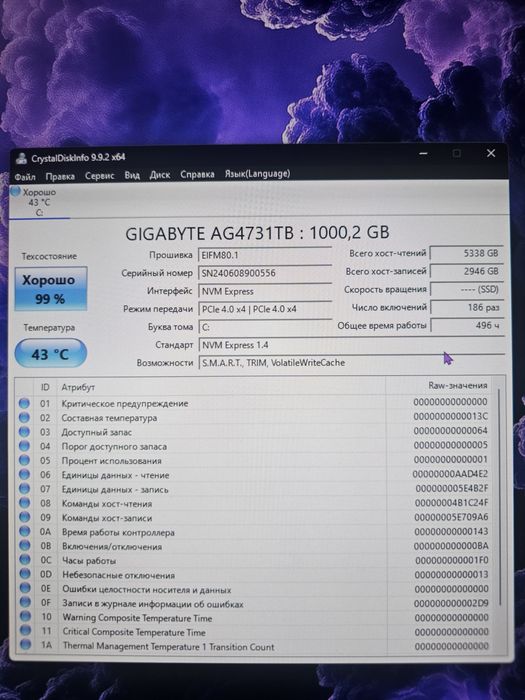This screenshot has height=700, width=525.
Task: Open the Сервис menu
Action: (x=100, y=176)
